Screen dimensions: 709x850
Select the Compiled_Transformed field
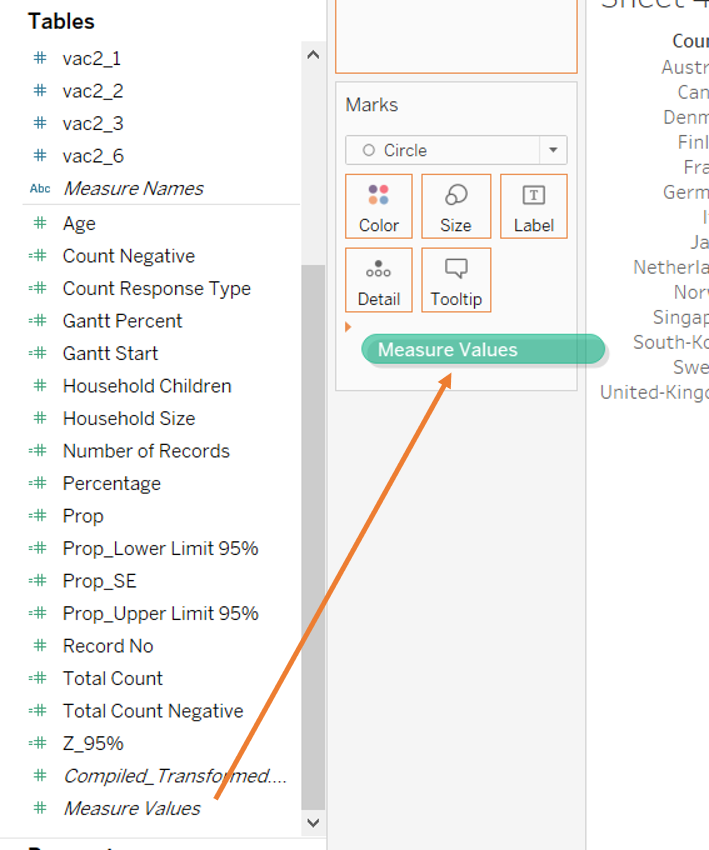tap(175, 776)
